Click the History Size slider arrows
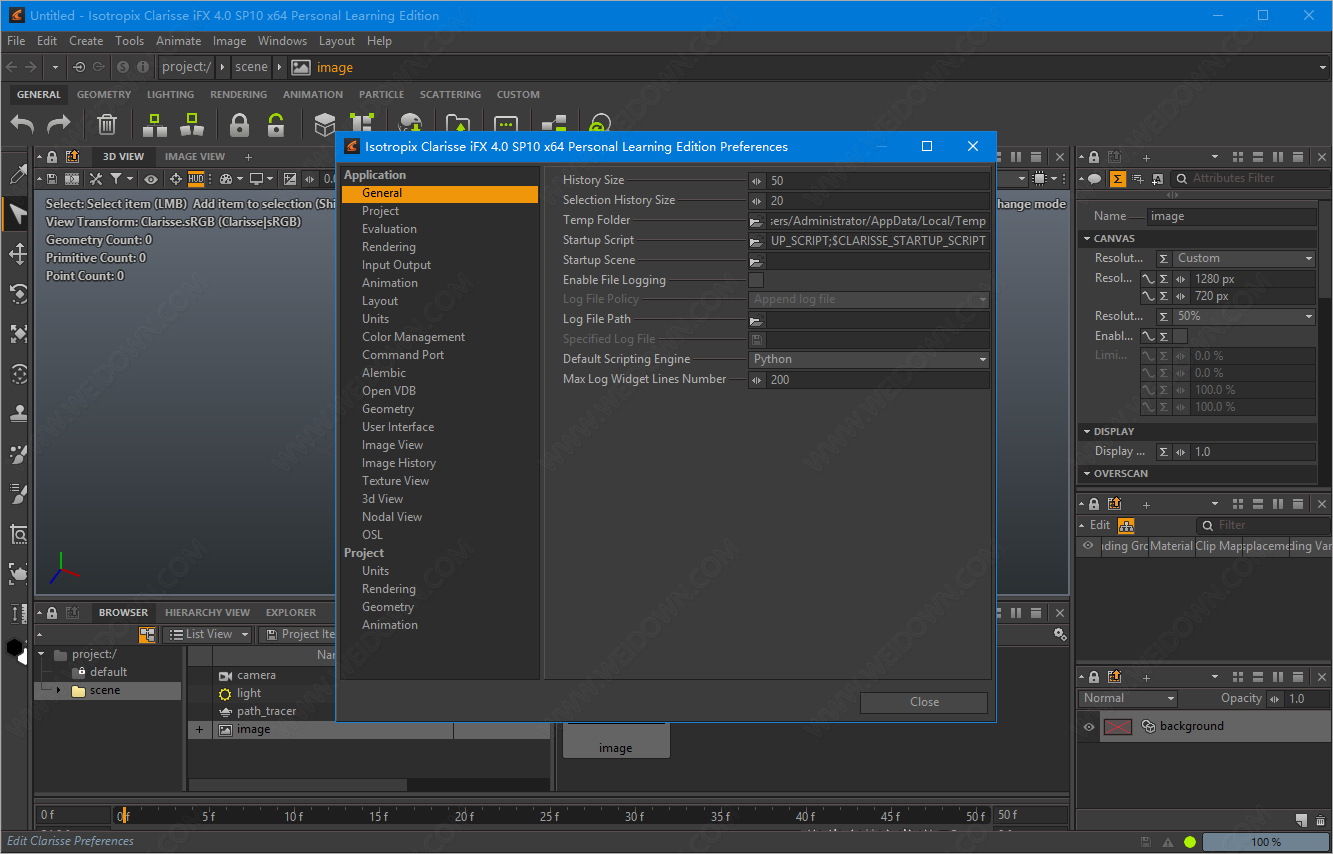1333x854 pixels. [757, 181]
